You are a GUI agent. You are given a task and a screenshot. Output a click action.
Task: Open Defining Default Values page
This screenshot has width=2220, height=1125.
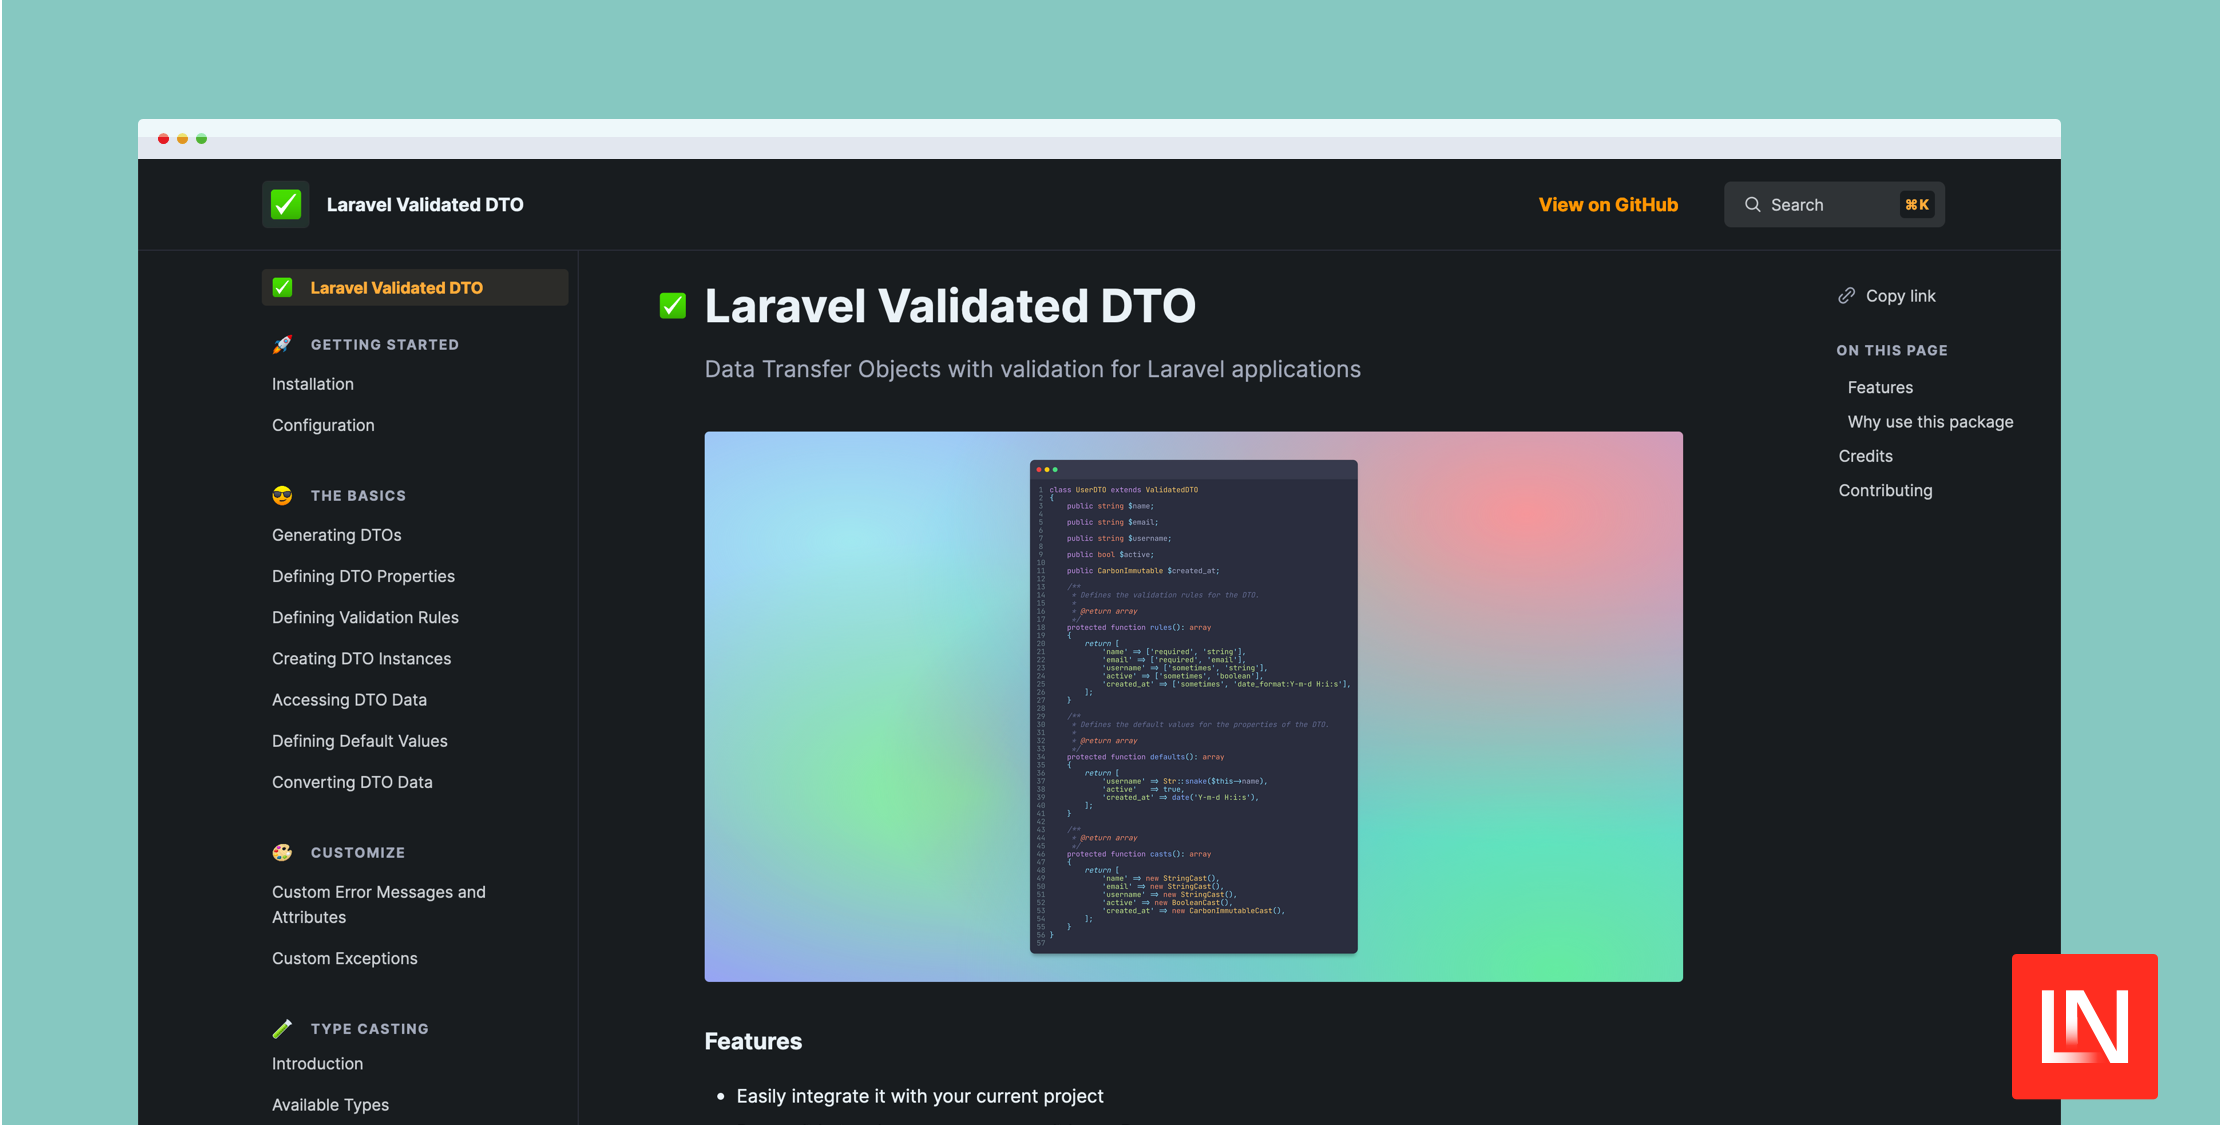[x=360, y=741]
